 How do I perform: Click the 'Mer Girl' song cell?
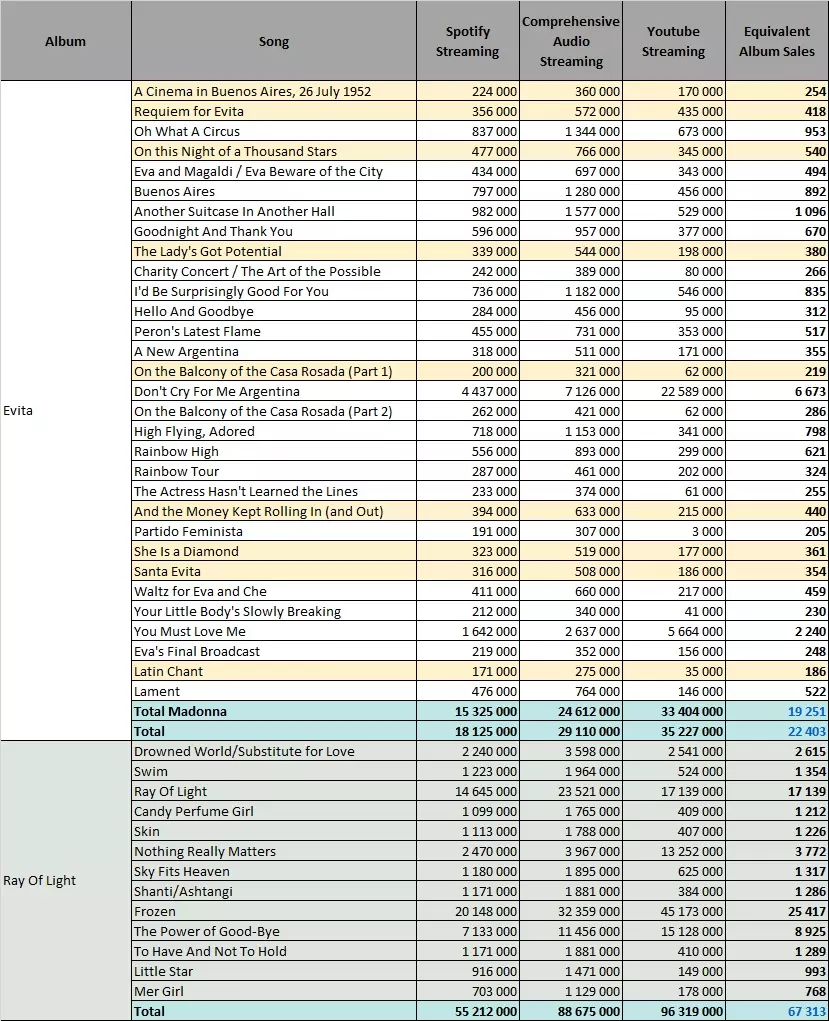pos(274,992)
